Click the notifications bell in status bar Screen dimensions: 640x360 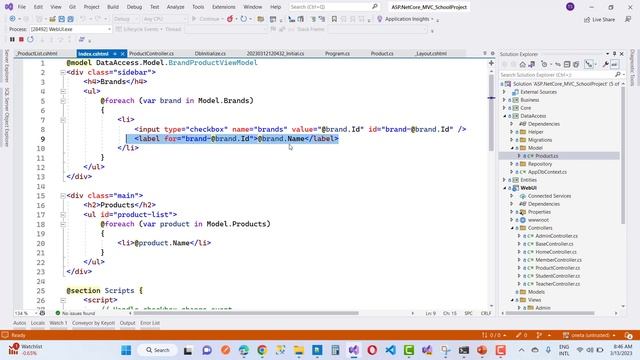(x=629, y=335)
